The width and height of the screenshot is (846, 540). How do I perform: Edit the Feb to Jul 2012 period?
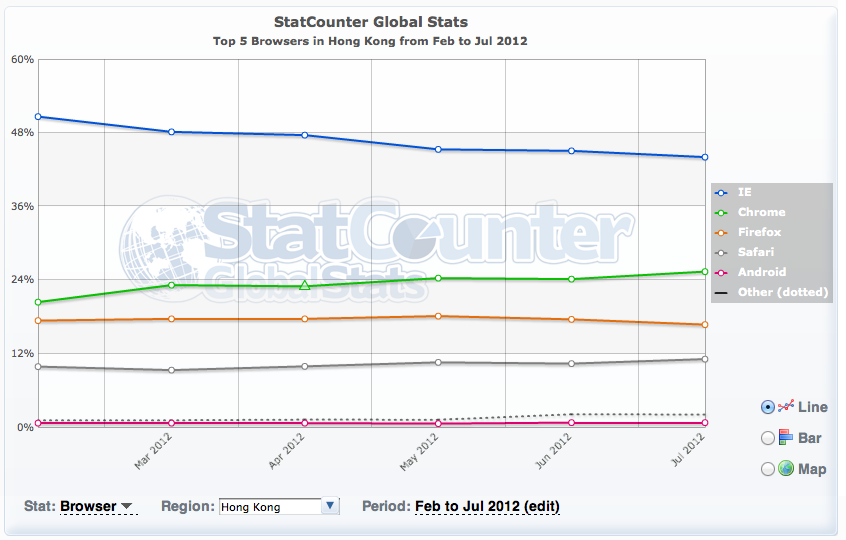pos(487,506)
